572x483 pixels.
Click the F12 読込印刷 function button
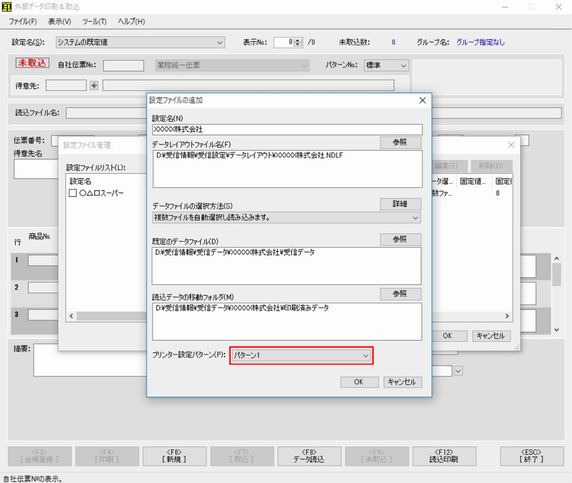coord(444,456)
